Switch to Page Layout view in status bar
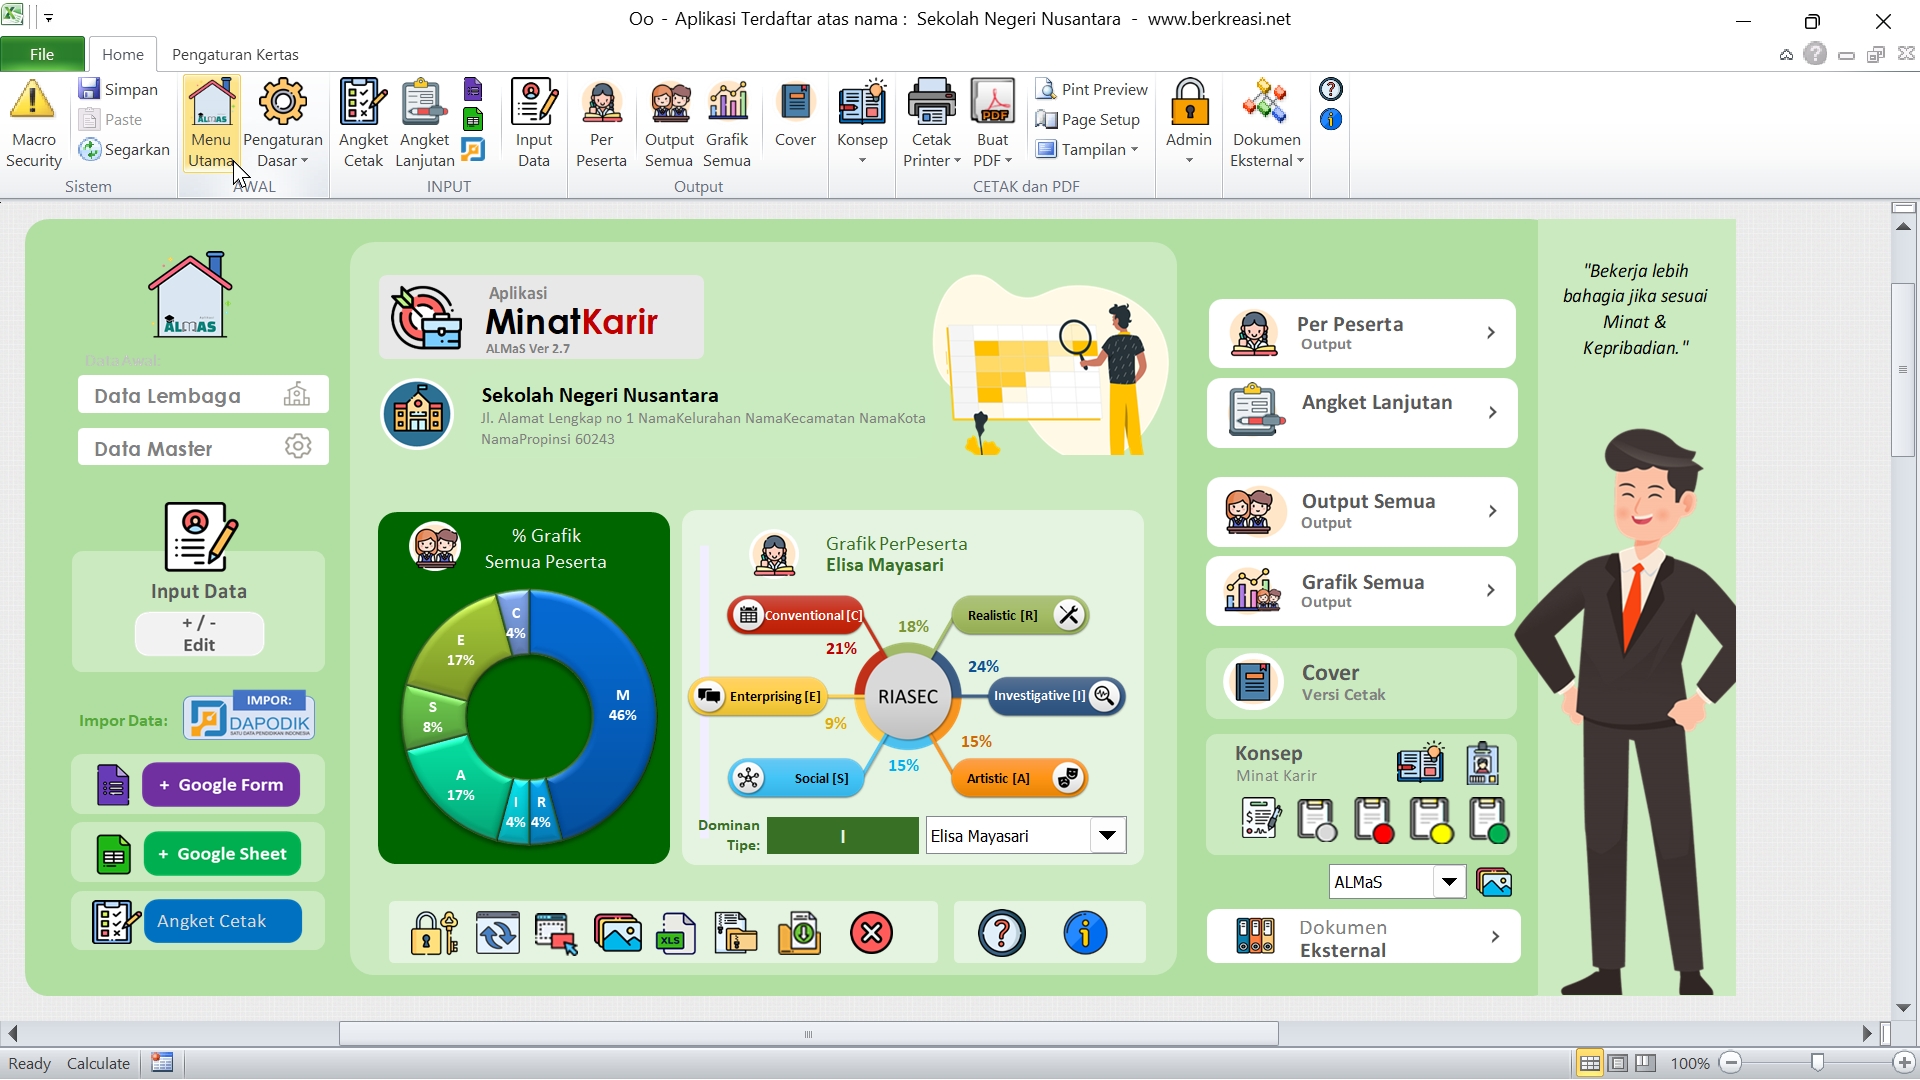Image resolution: width=1920 pixels, height=1080 pixels. click(1618, 1063)
